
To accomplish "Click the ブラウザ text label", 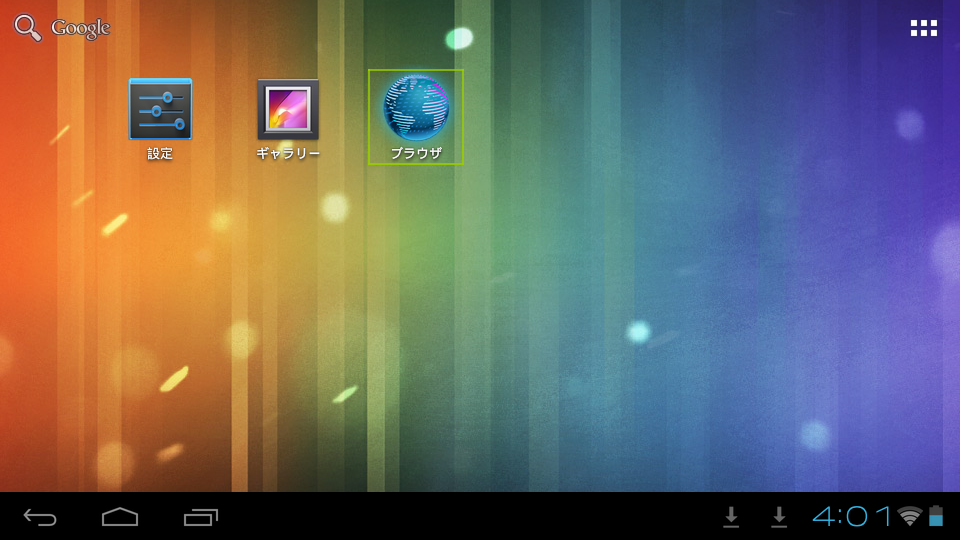I will pyautogui.click(x=416, y=154).
